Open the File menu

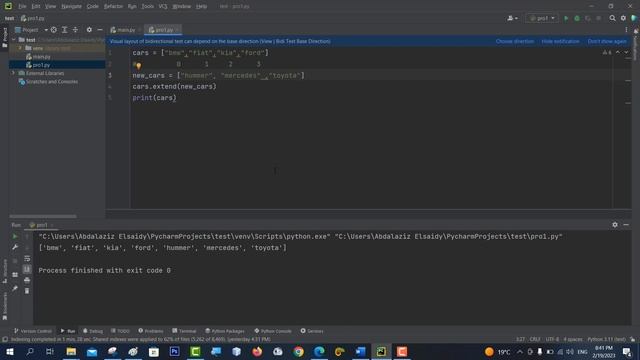point(22,7)
